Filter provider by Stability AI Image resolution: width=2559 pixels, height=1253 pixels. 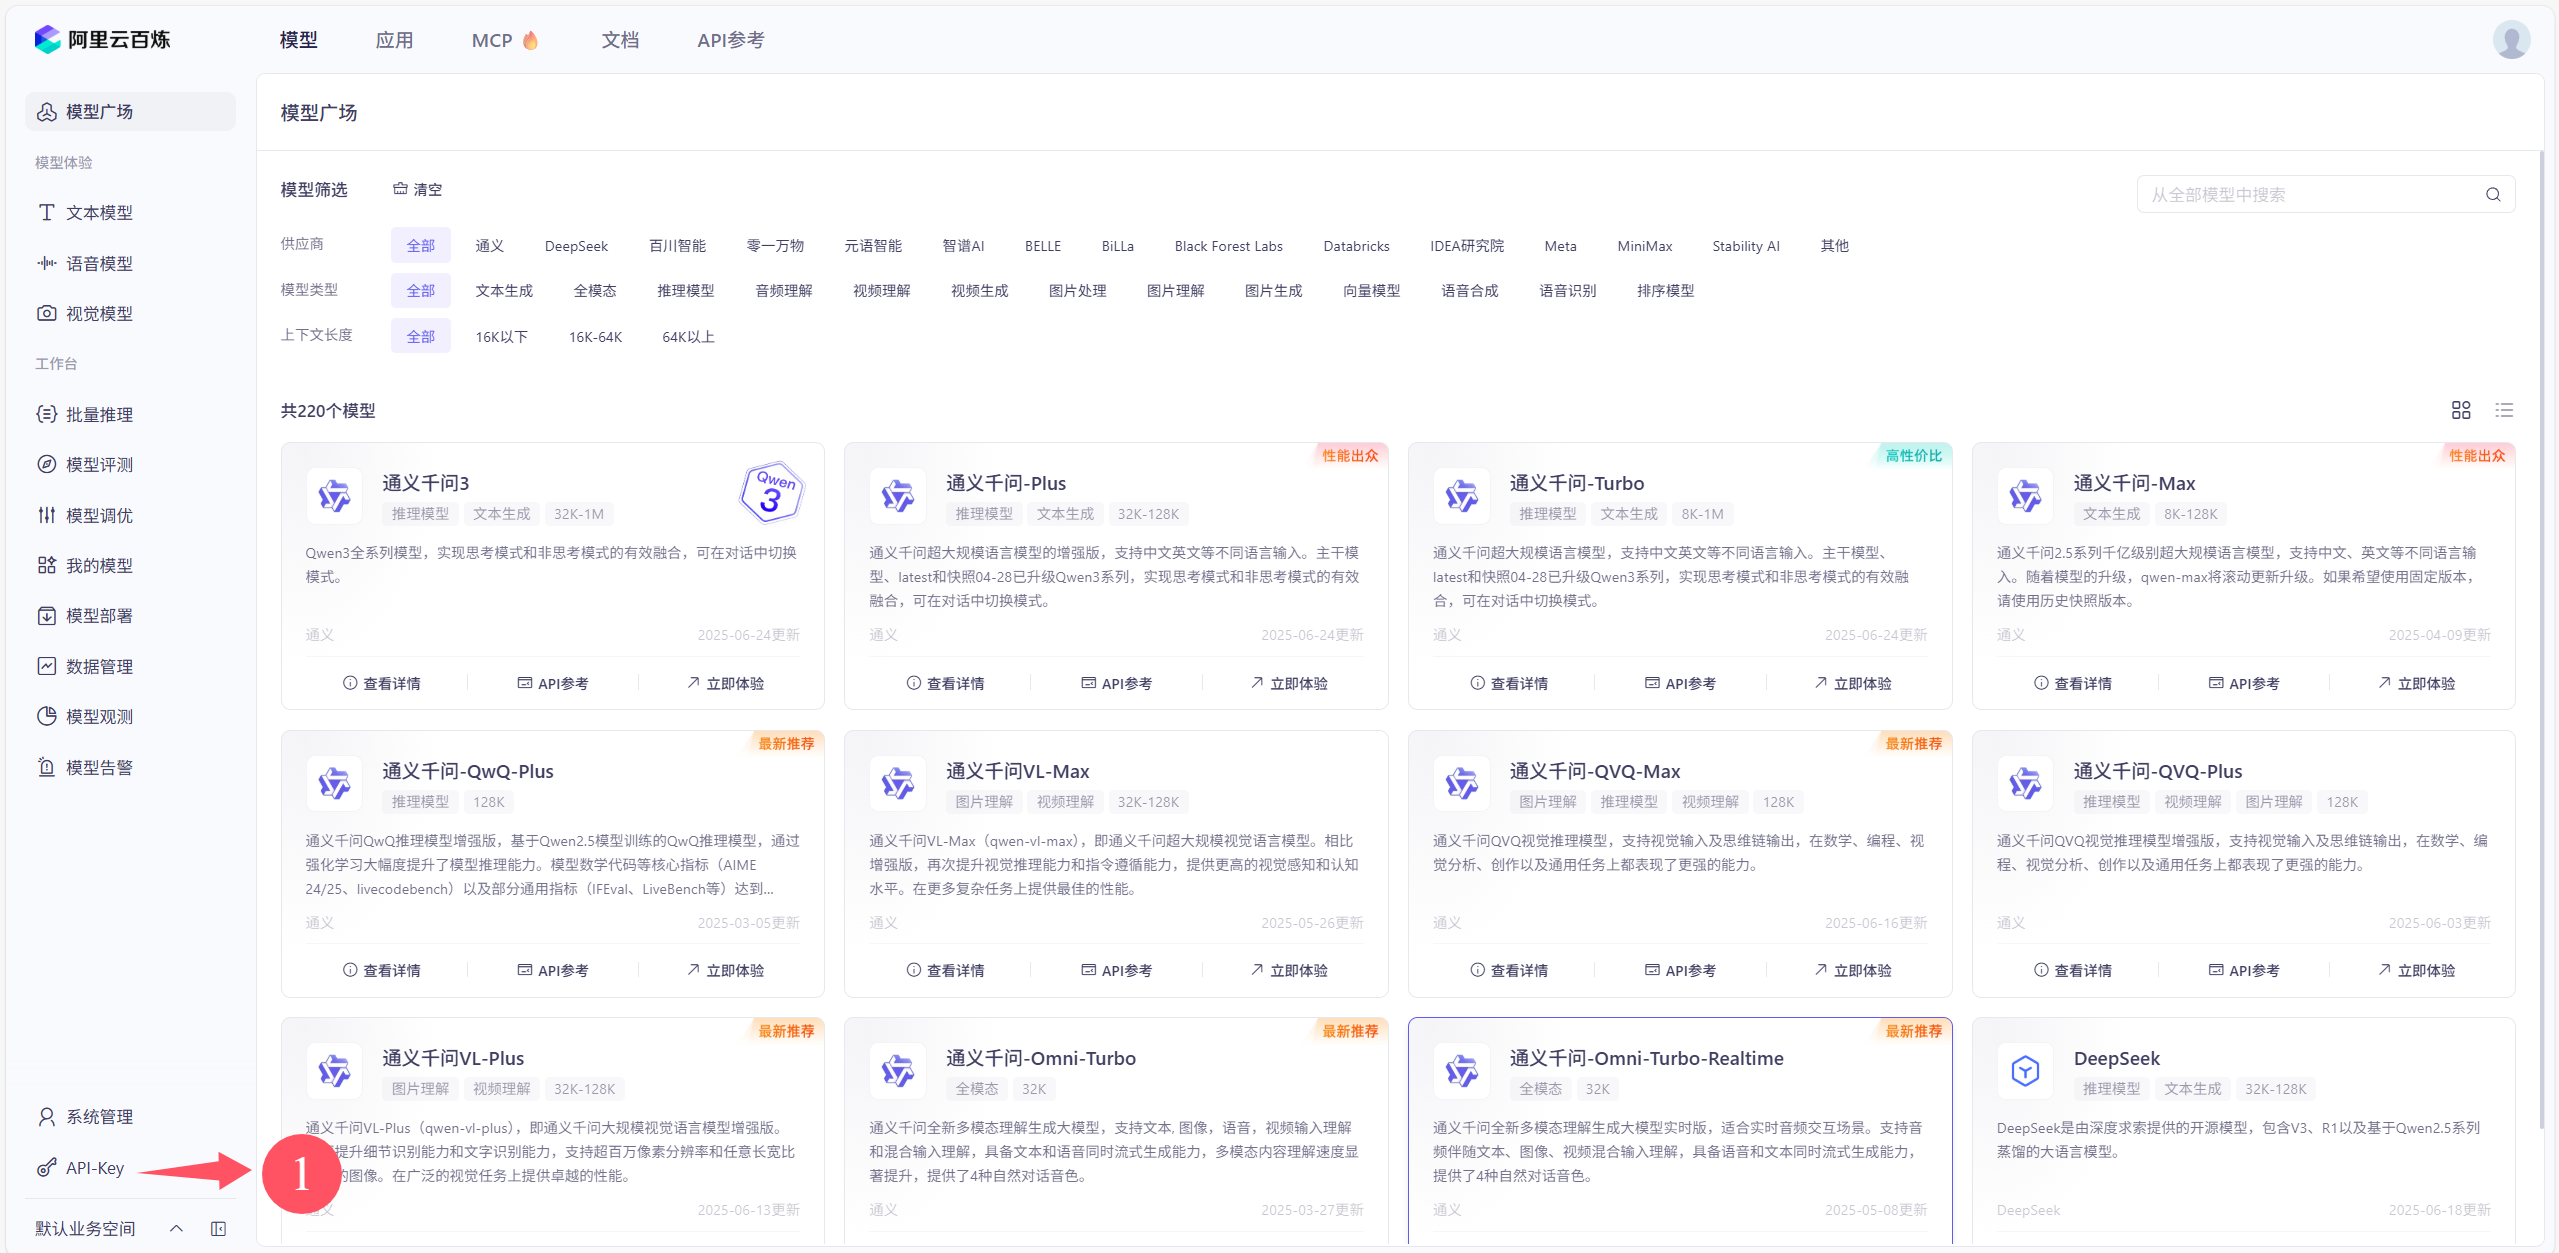[x=1746, y=246]
